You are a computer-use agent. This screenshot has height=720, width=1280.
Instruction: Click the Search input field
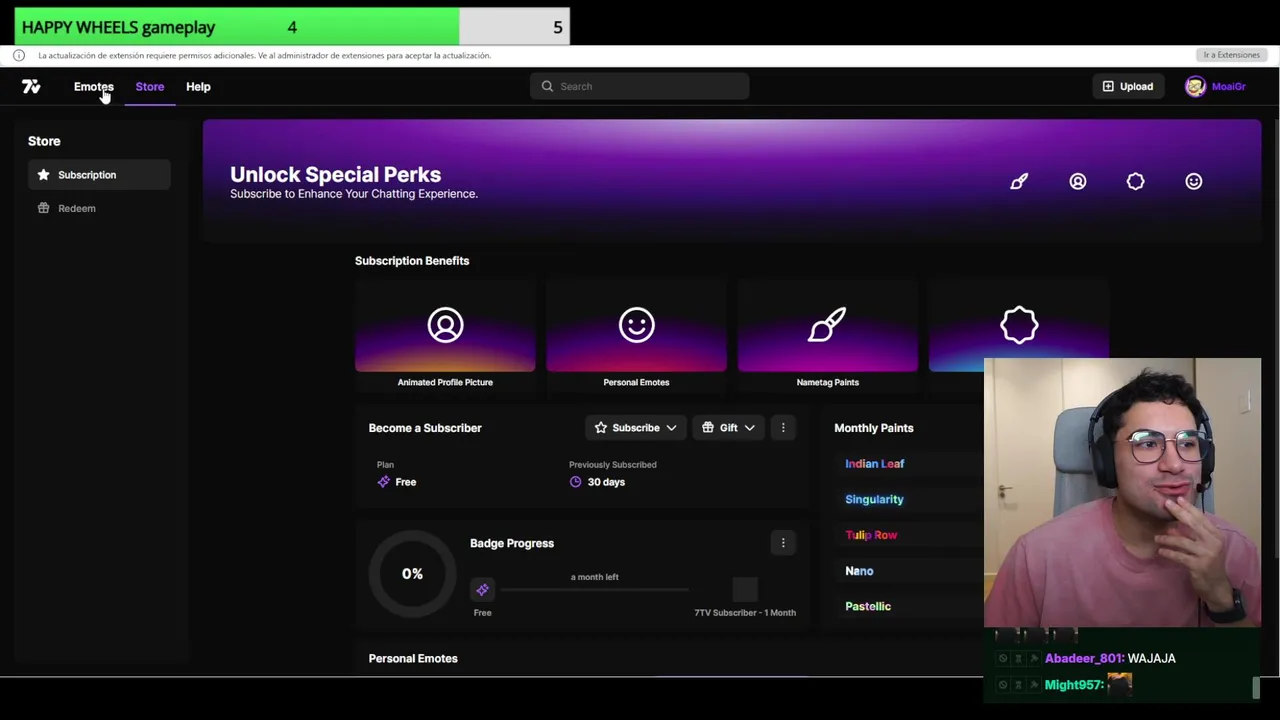[x=639, y=86]
